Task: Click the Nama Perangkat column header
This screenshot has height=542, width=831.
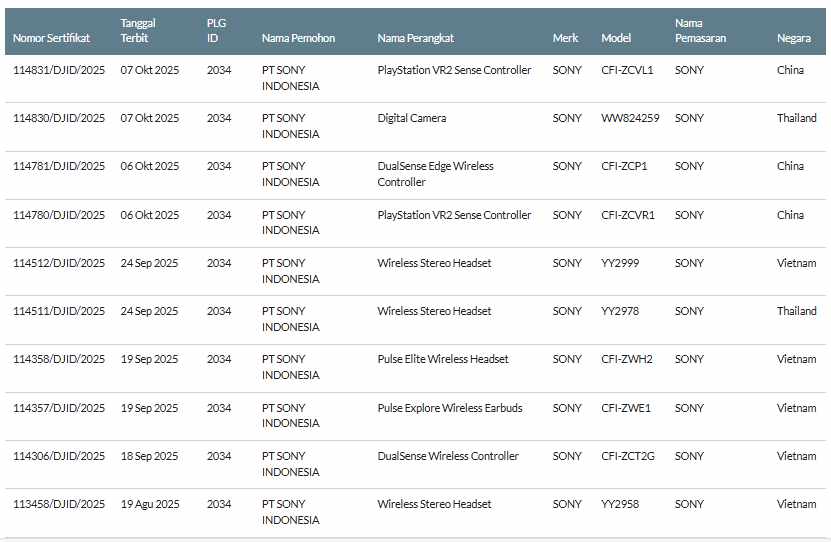Action: [416, 38]
